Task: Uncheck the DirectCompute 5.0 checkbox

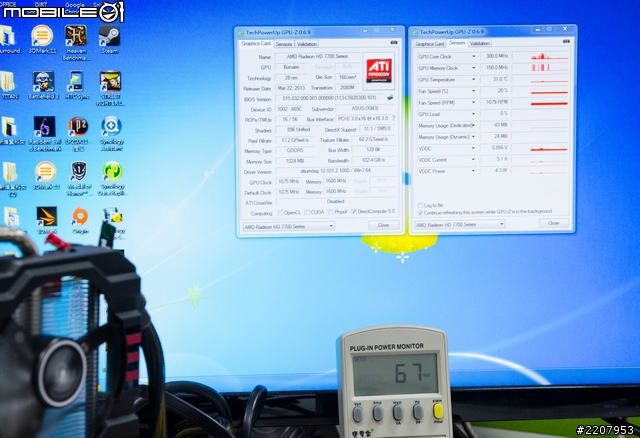Action: click(x=354, y=211)
